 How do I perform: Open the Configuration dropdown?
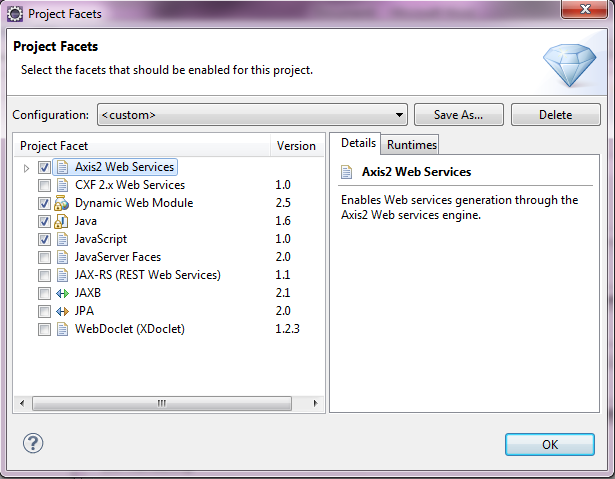tap(252, 115)
